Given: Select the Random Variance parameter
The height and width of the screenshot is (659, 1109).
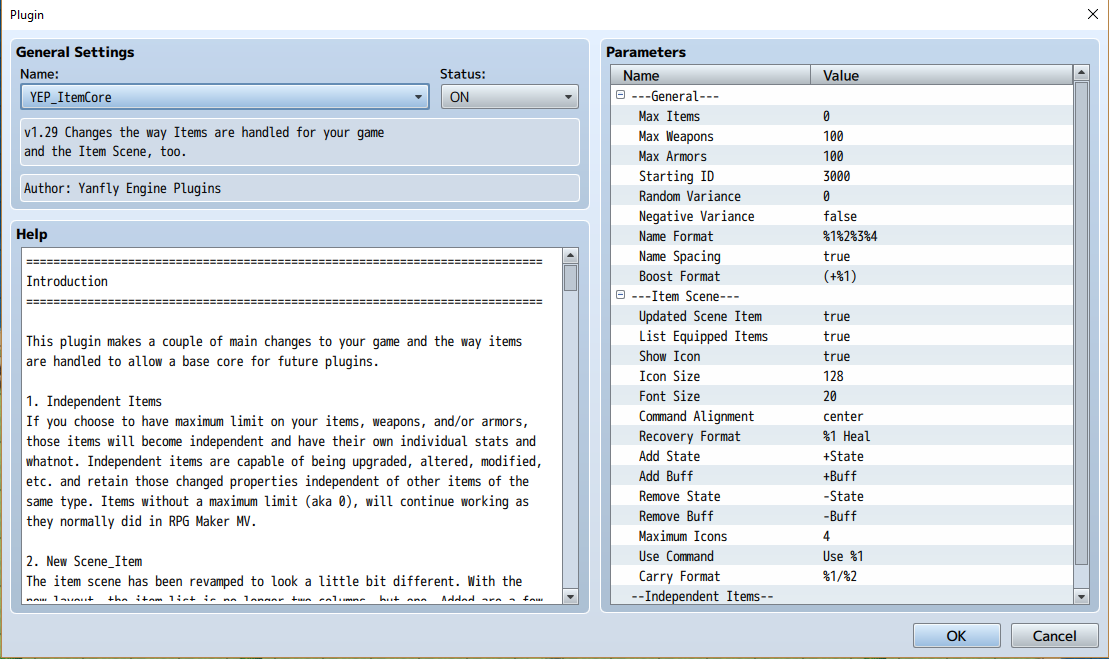Looking at the screenshot, I should 842,196.
